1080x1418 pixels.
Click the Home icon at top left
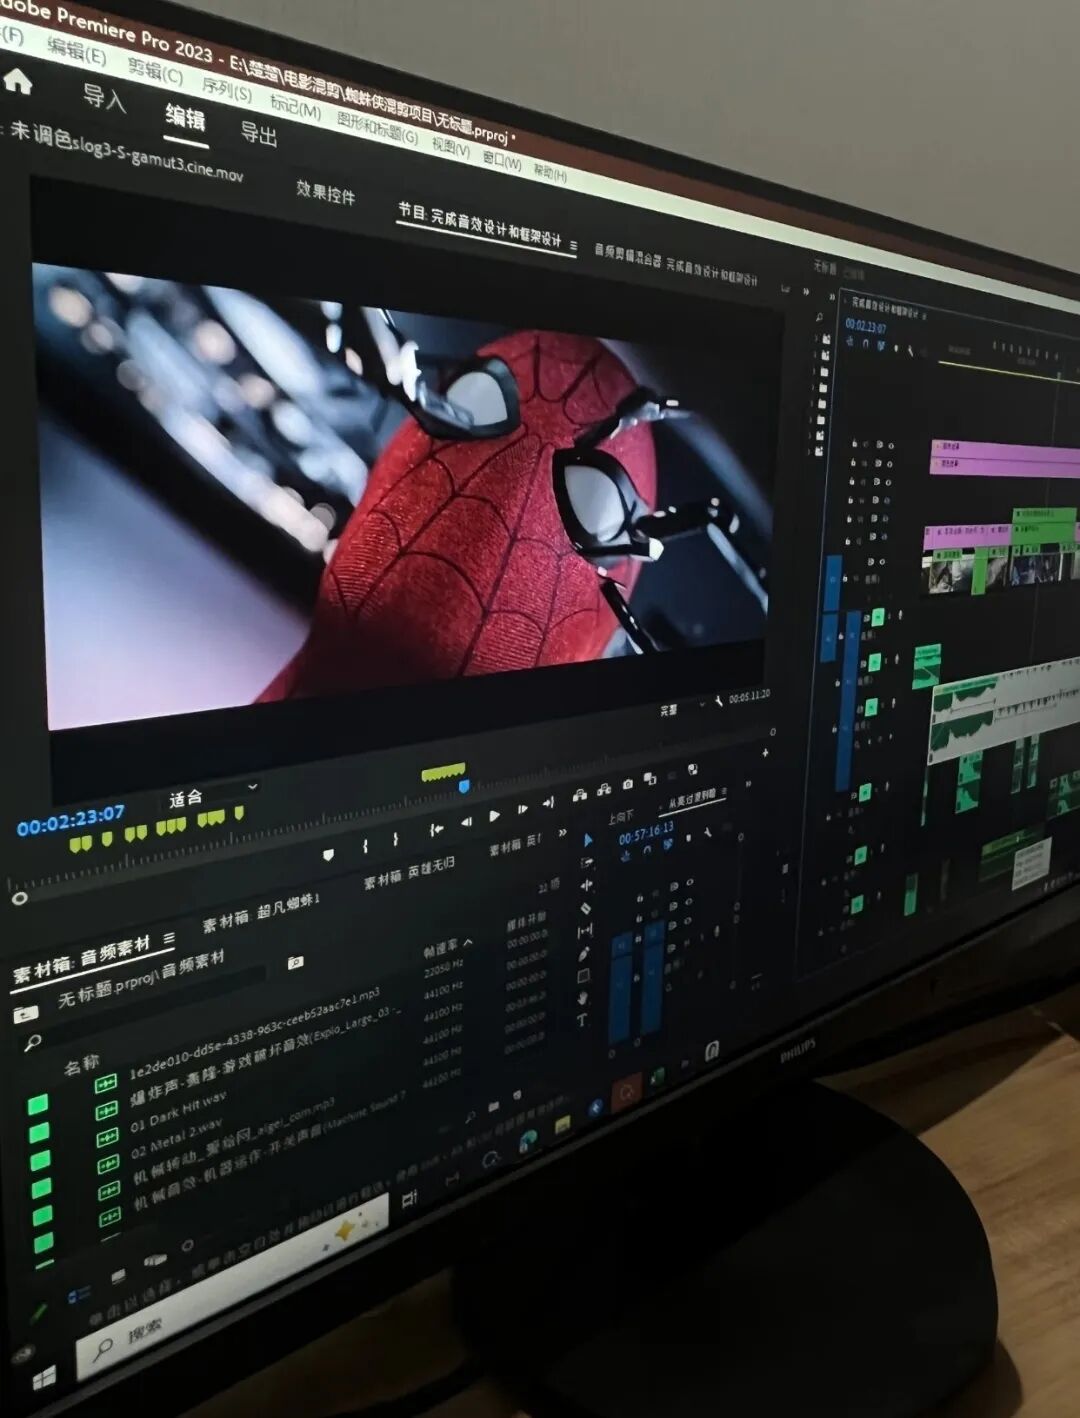click(x=17, y=81)
